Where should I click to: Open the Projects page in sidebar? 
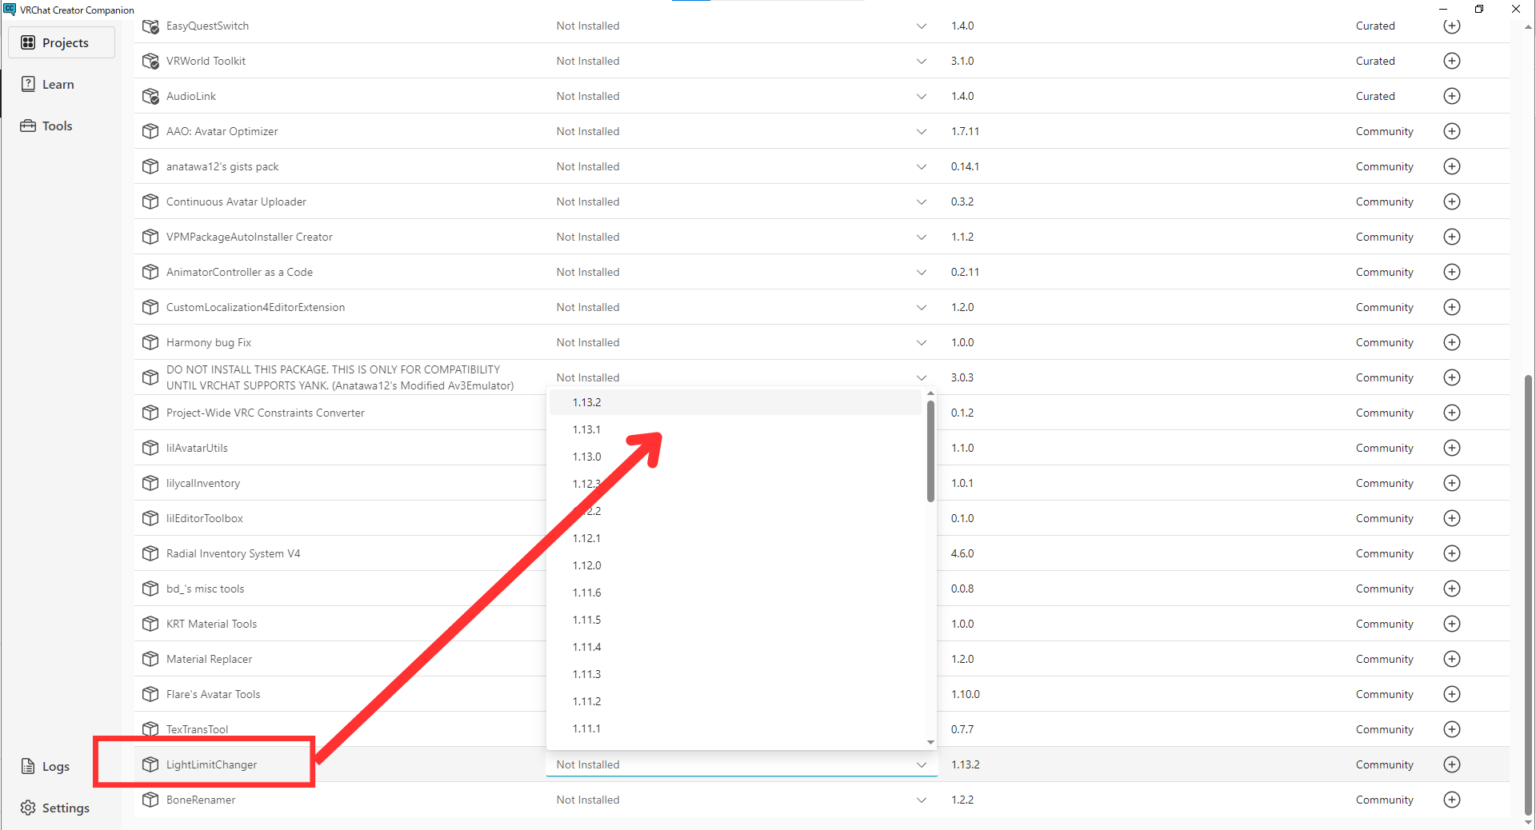coord(62,43)
